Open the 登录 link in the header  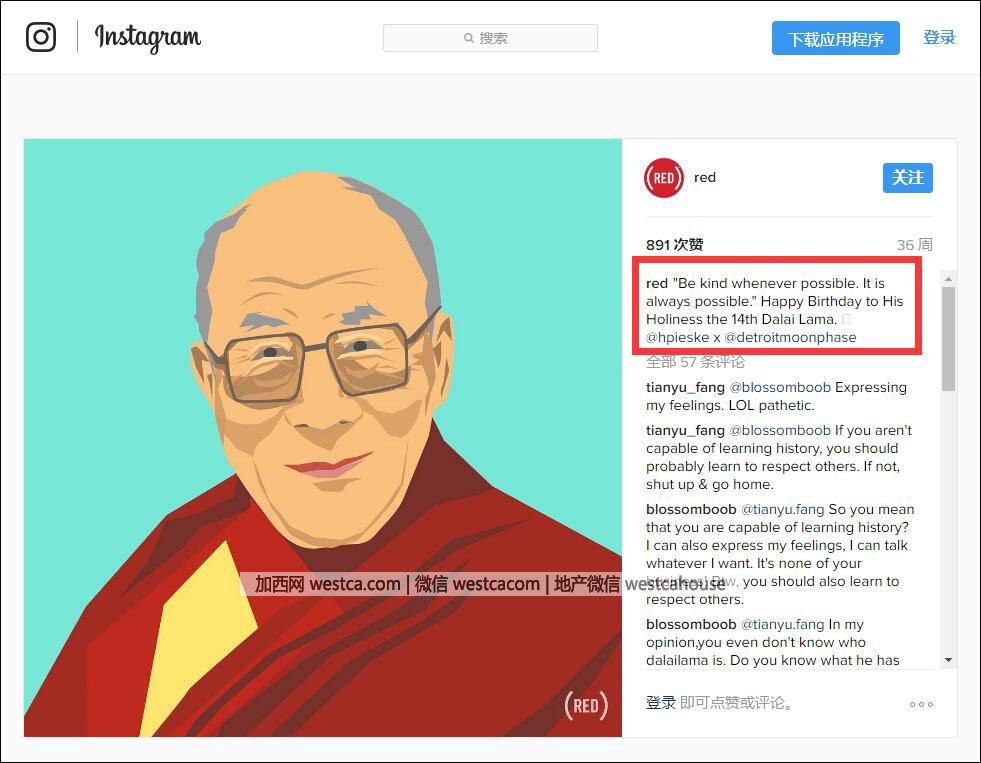[x=939, y=38]
